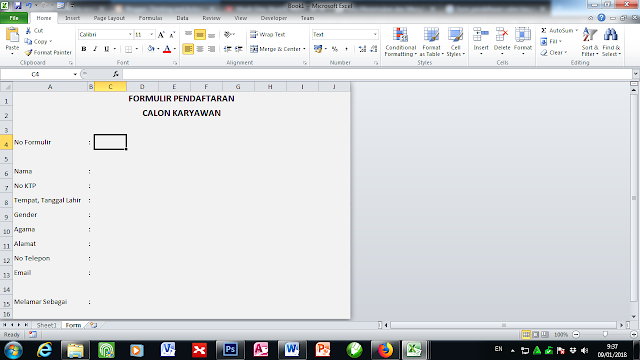
Task: Open the Text number format dropdown
Action: tap(375, 35)
